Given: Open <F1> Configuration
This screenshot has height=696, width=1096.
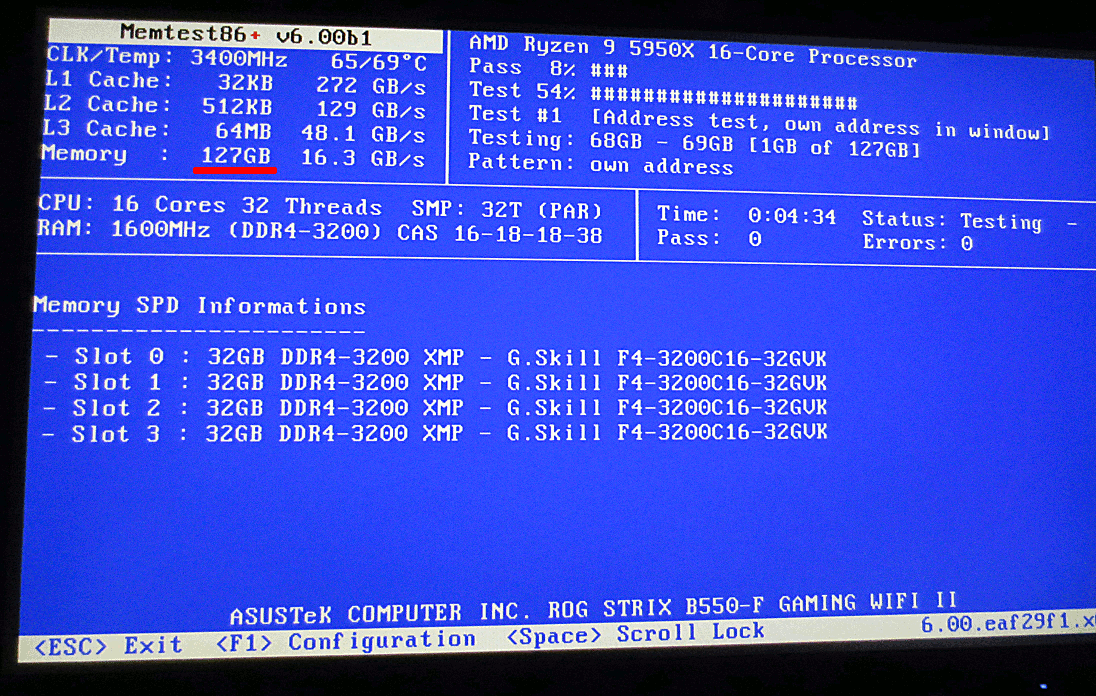Looking at the screenshot, I should (346, 641).
